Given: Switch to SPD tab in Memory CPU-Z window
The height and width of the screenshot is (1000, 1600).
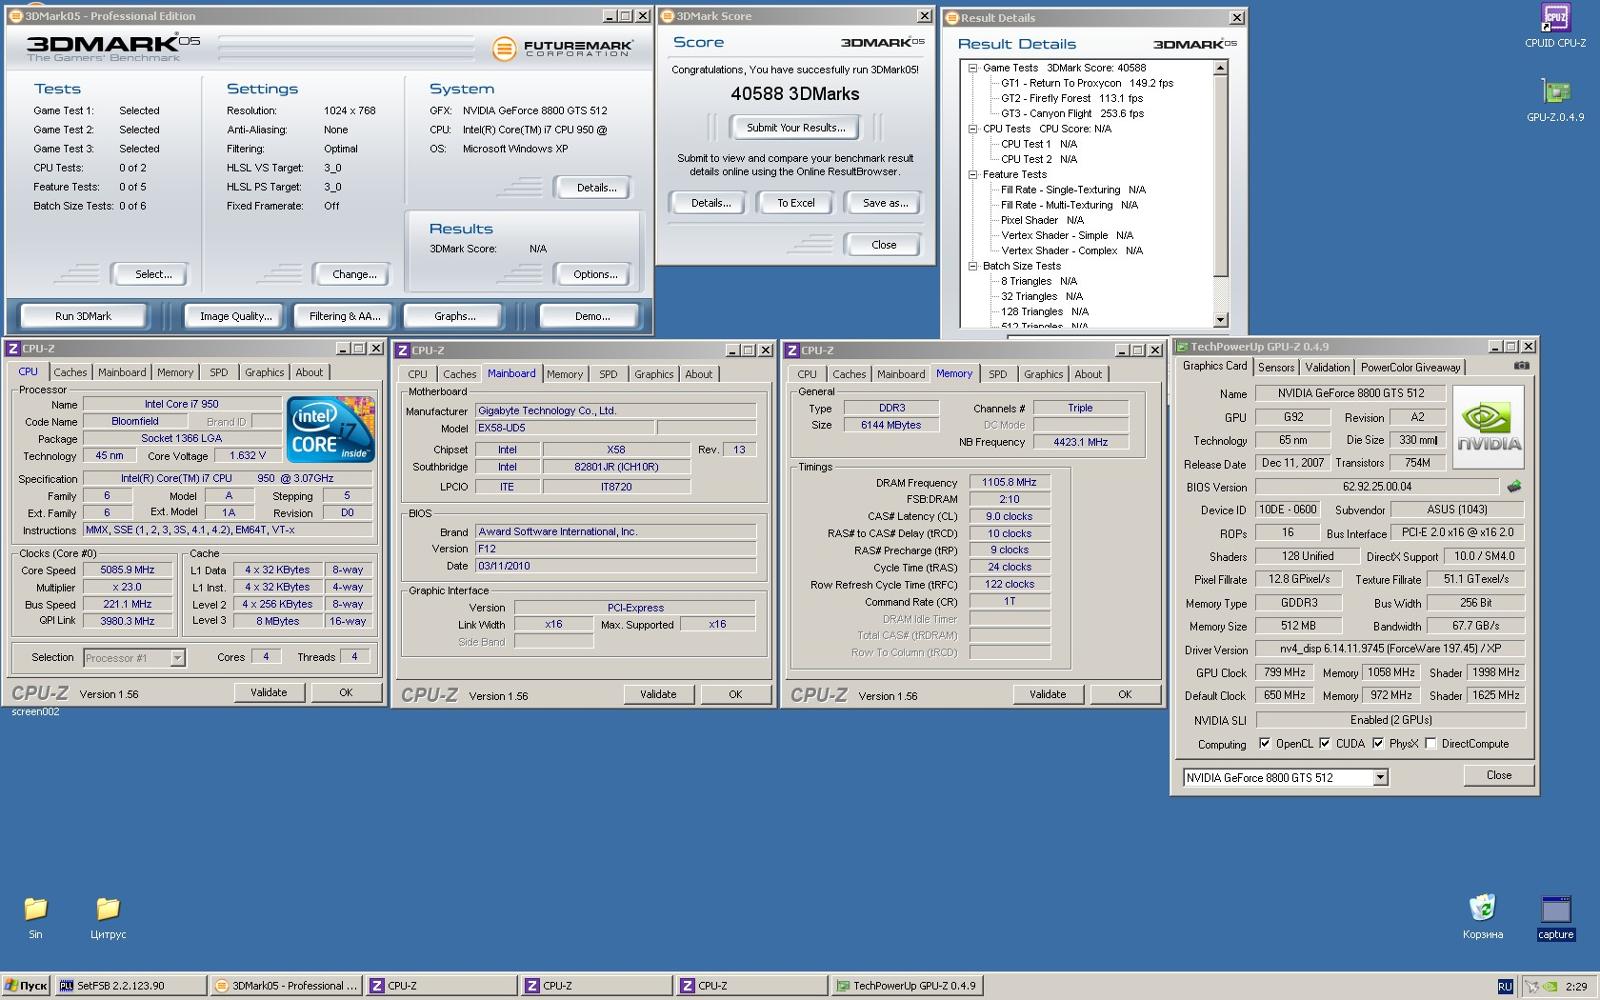Looking at the screenshot, I should pyautogui.click(x=998, y=374).
